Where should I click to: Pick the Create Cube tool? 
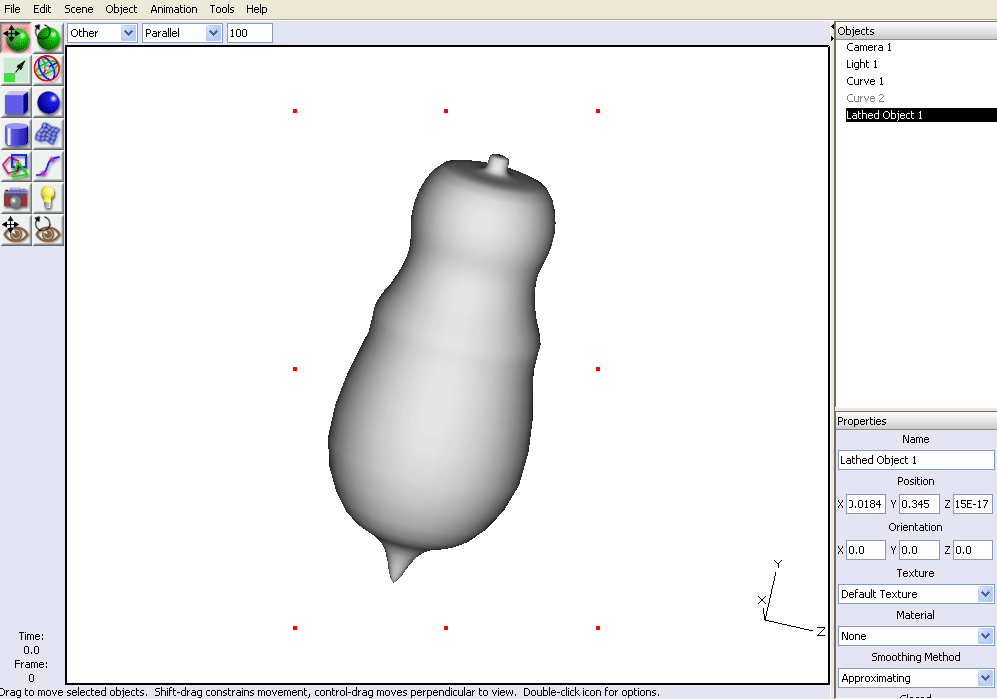[x=16, y=102]
